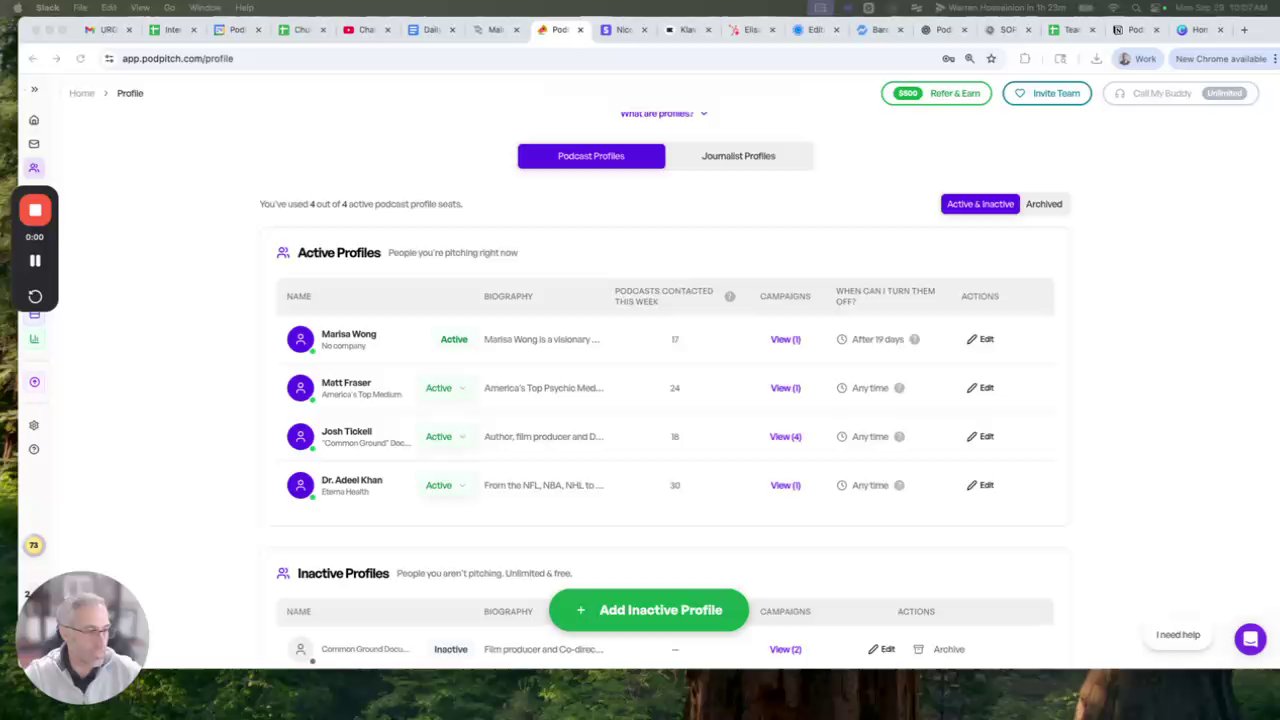
Task: Click the Refer & Earn button
Action: [936, 93]
